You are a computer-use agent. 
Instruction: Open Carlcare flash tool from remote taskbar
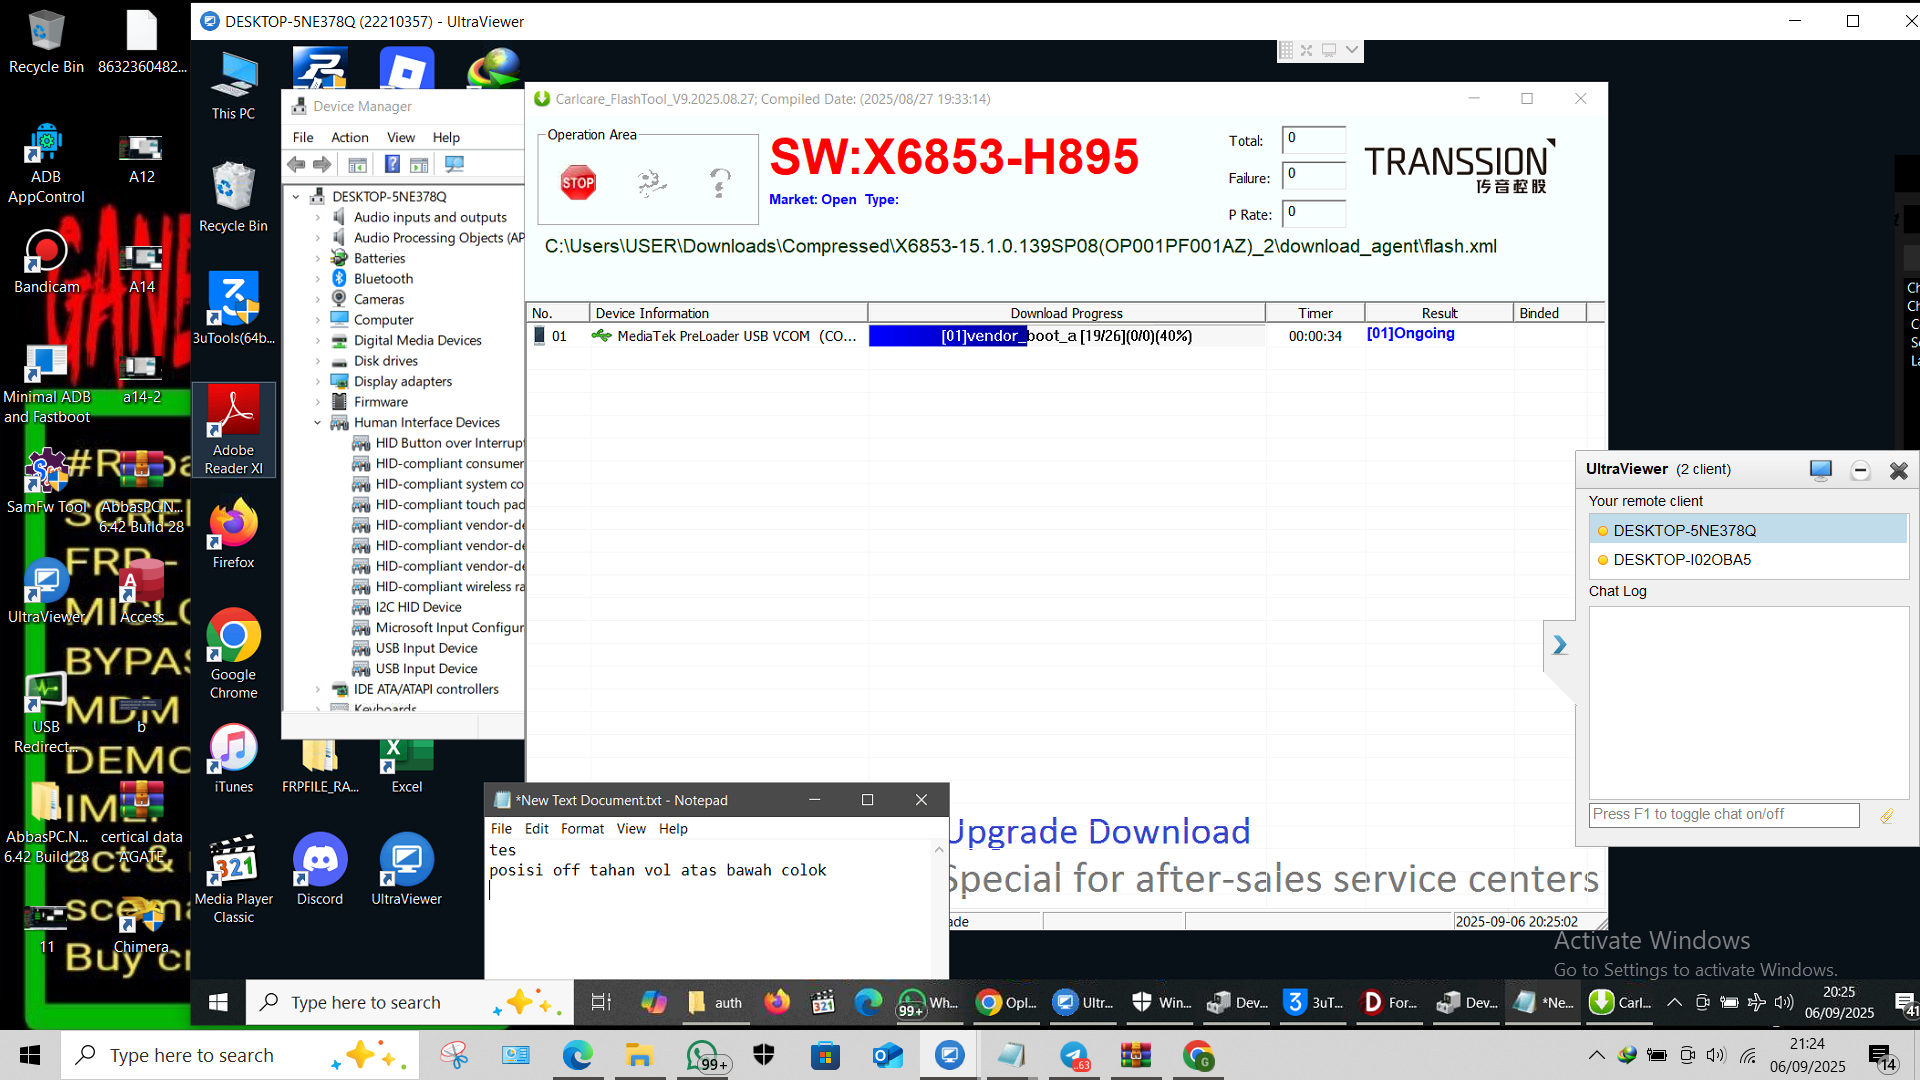pos(1621,1002)
